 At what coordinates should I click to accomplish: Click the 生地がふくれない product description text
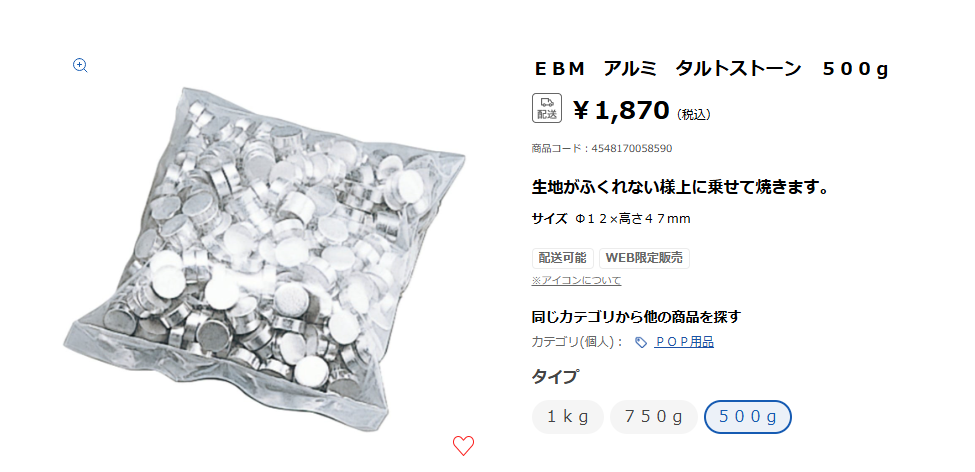682,187
